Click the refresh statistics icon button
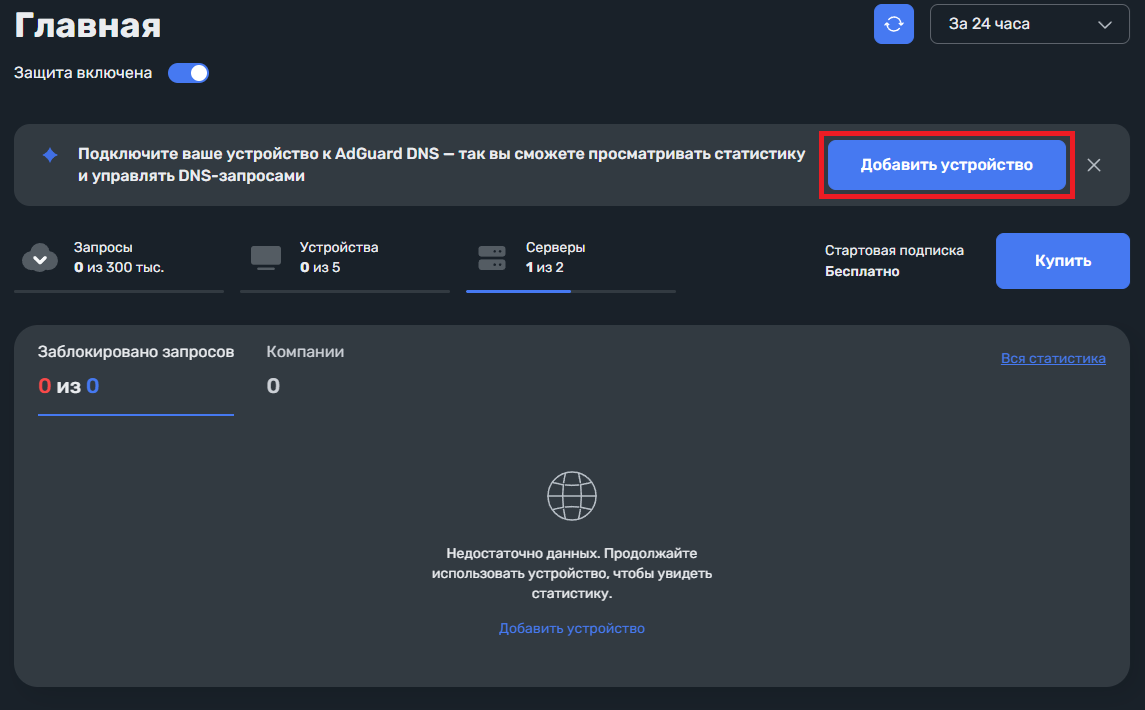Screen dimensions: 1145x710 [893, 24]
